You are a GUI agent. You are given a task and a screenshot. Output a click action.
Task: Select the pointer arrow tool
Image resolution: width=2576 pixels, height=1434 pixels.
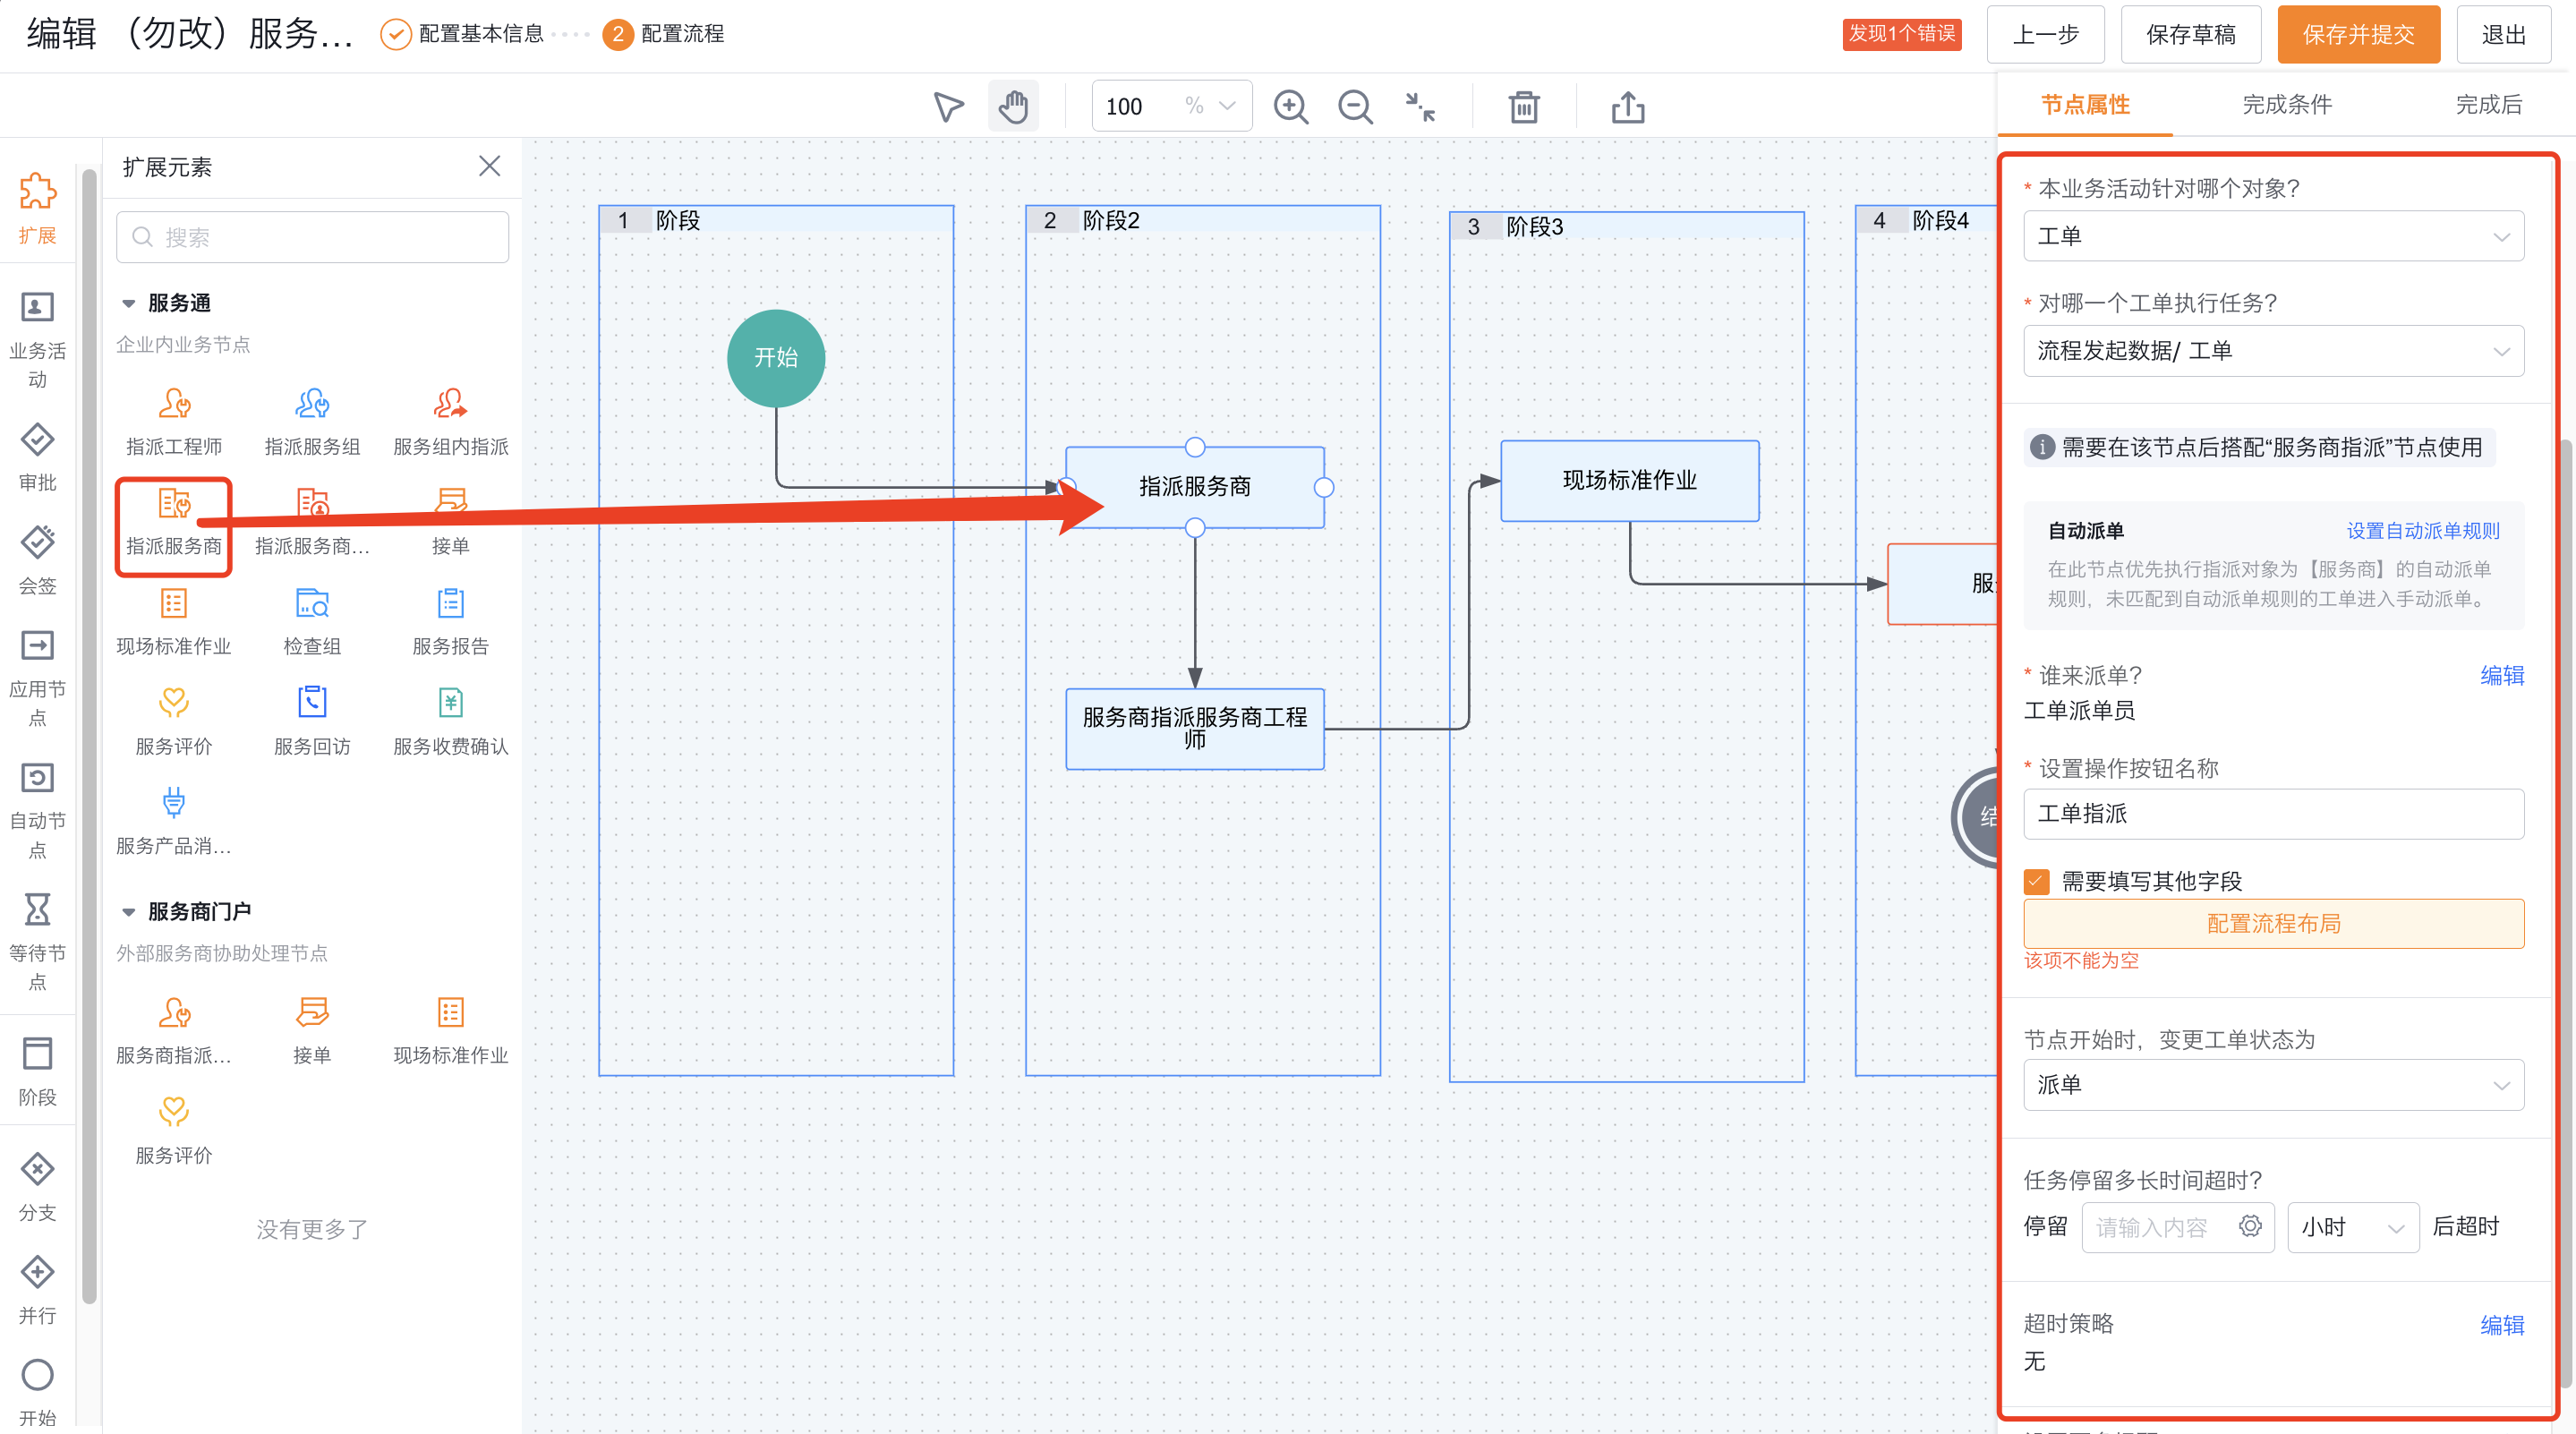click(x=948, y=106)
